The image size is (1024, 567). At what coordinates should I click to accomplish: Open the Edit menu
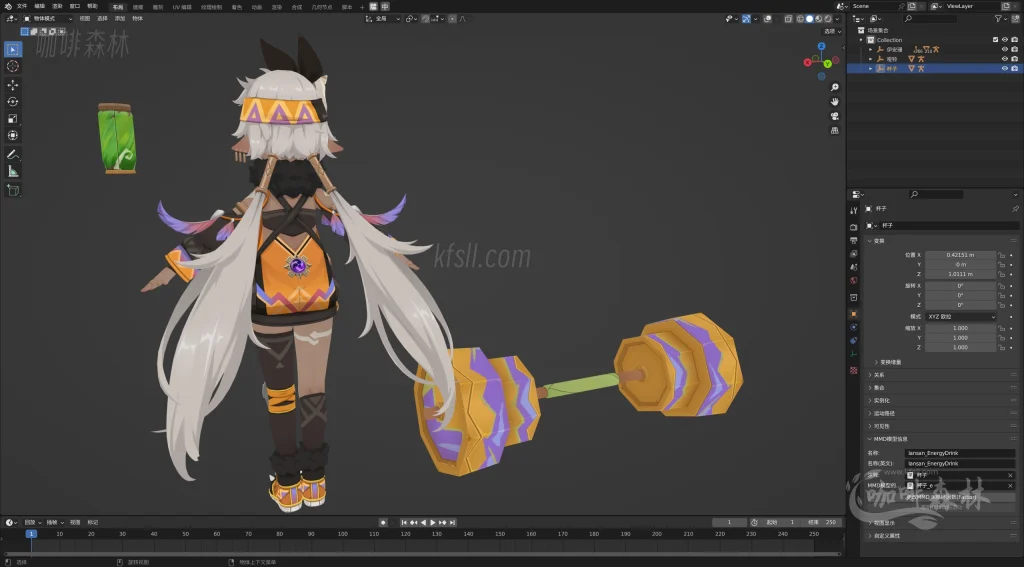click(40, 6)
